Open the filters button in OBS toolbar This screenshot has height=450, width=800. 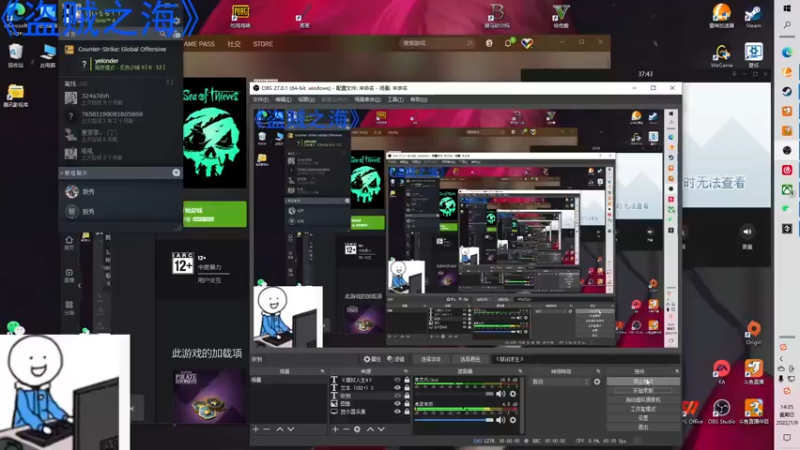396,359
